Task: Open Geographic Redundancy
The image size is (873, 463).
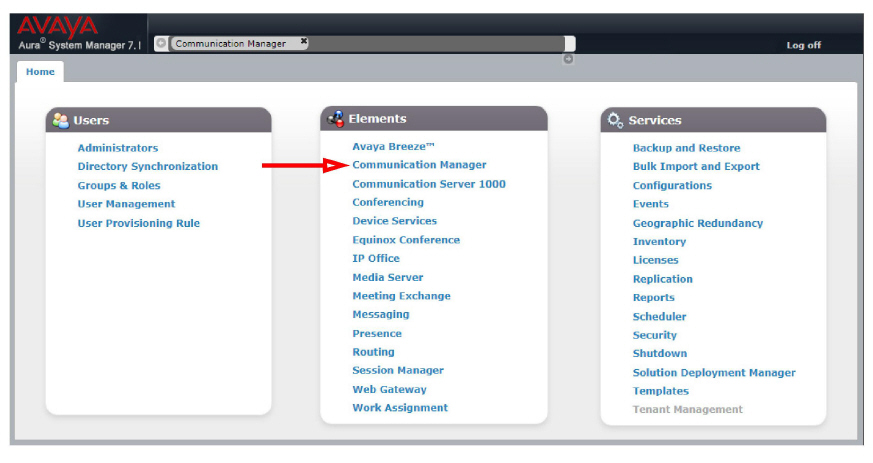Action: pyautogui.click(x=698, y=223)
